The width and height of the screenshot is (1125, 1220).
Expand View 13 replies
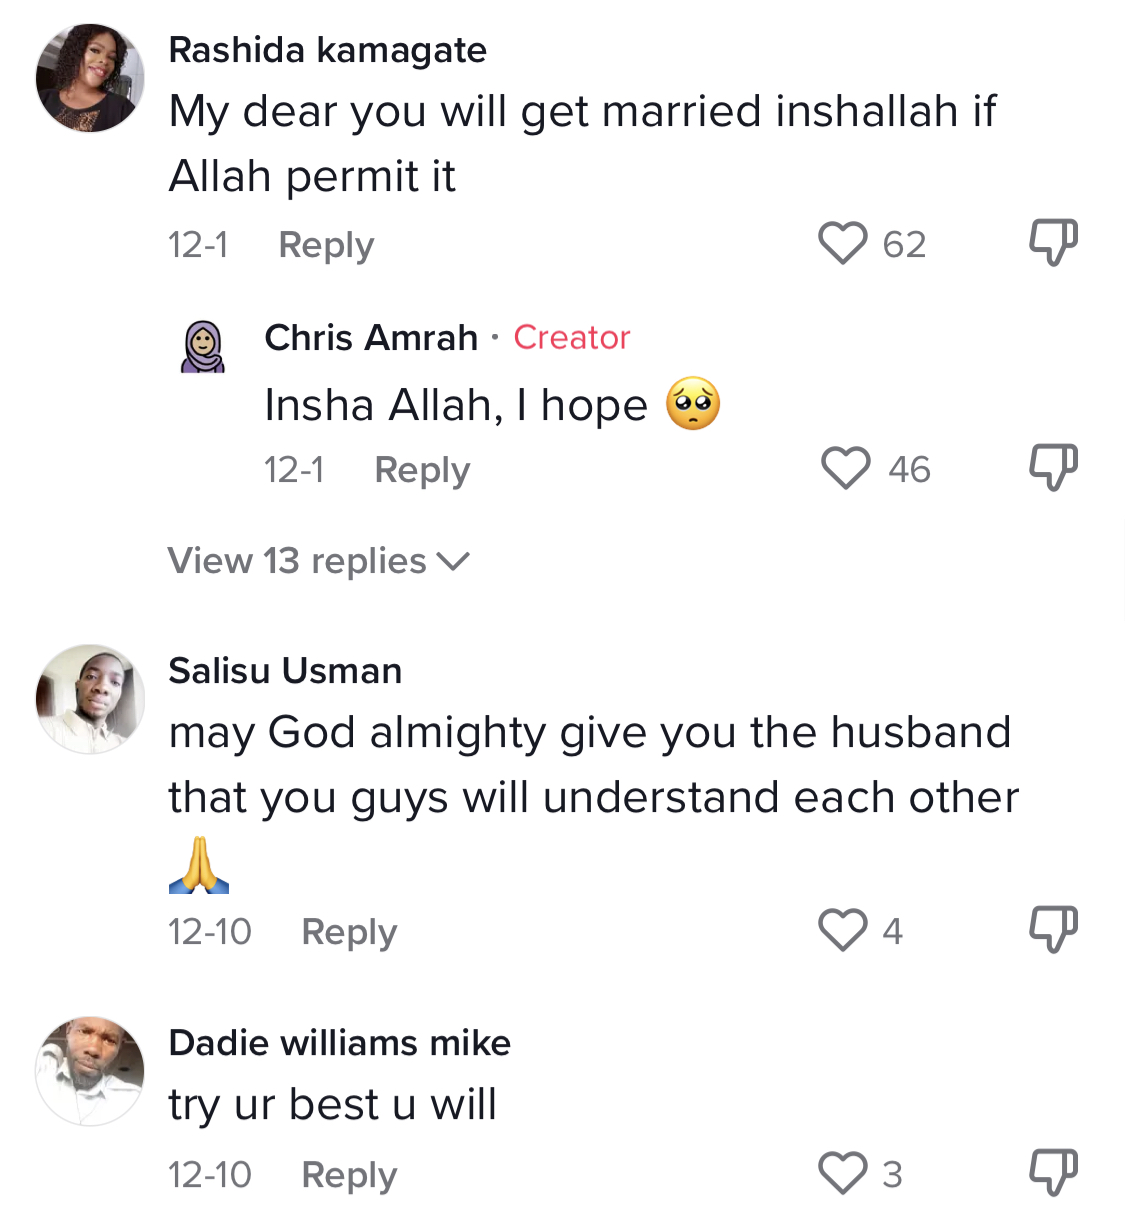click(318, 561)
